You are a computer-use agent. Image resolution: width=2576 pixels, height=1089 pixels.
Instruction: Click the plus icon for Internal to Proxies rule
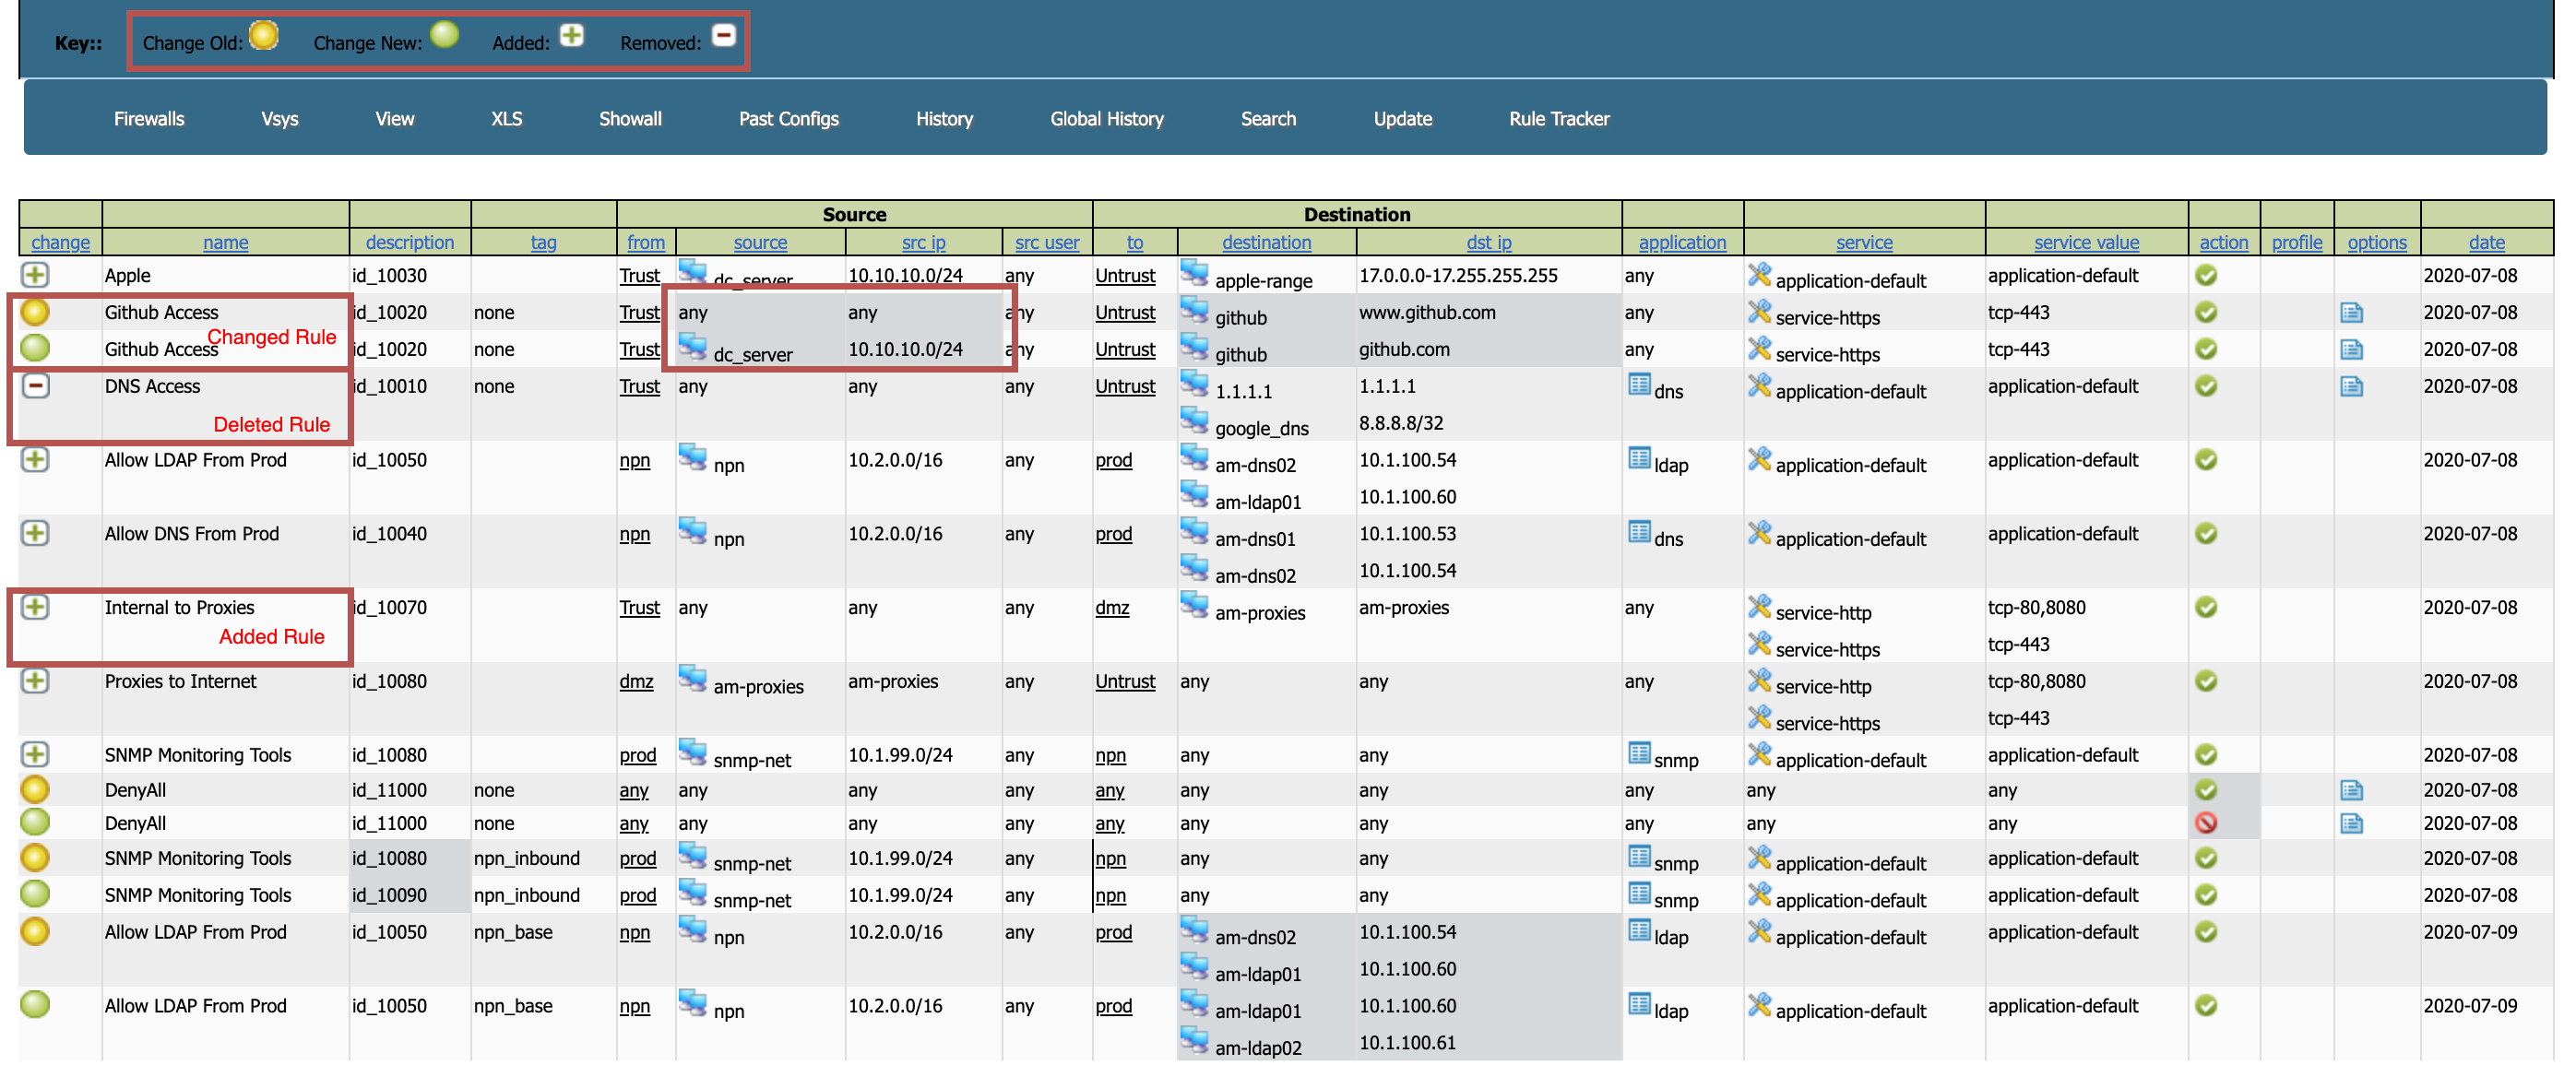(x=35, y=607)
